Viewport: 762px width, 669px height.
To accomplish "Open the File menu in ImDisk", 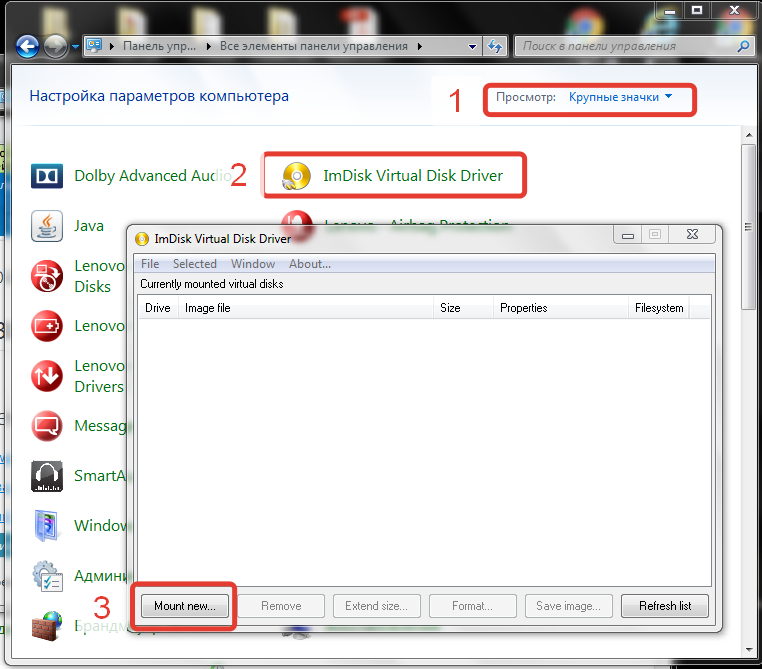I will 150,264.
